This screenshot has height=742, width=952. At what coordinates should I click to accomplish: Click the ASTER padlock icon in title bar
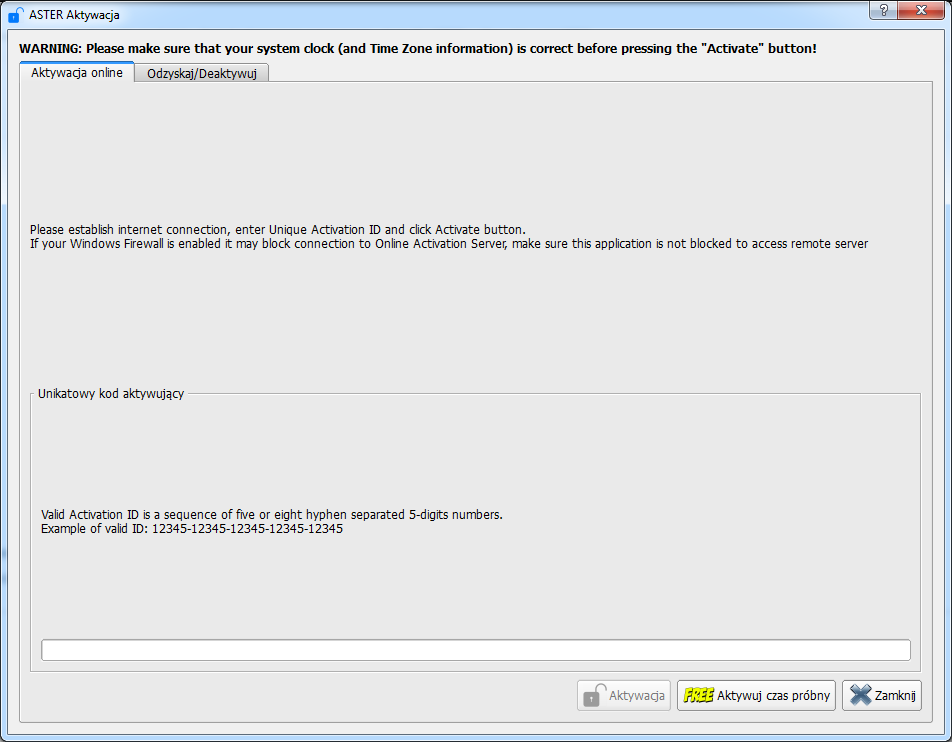point(16,15)
